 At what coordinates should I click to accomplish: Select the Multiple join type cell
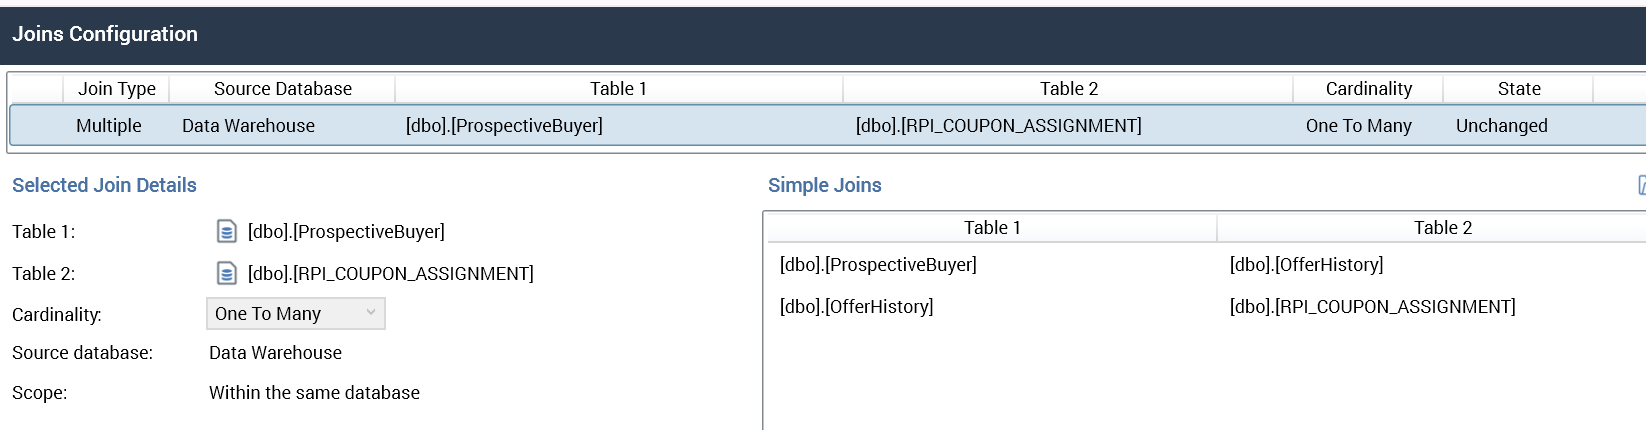108,126
